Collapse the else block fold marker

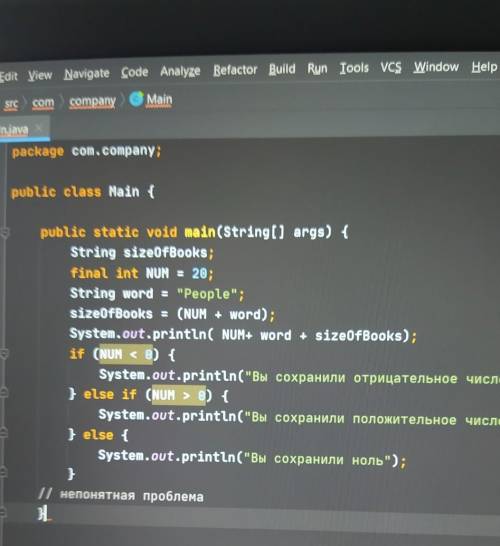point(3,433)
